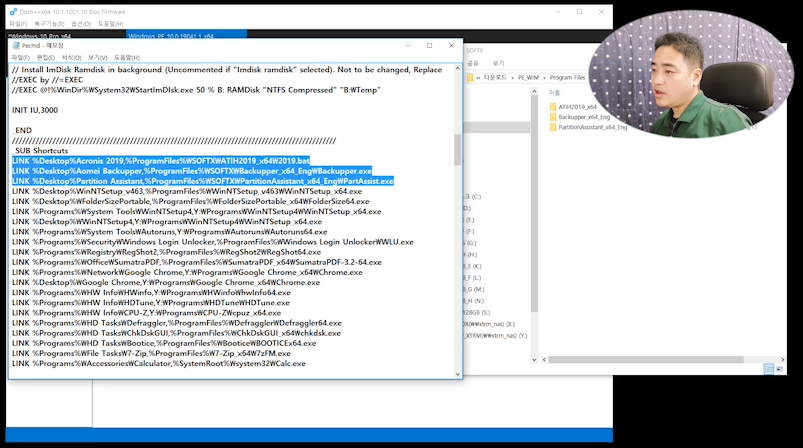Click the CPU-Z LINK line
Viewport: 803px width, 448px height.
click(x=146, y=313)
